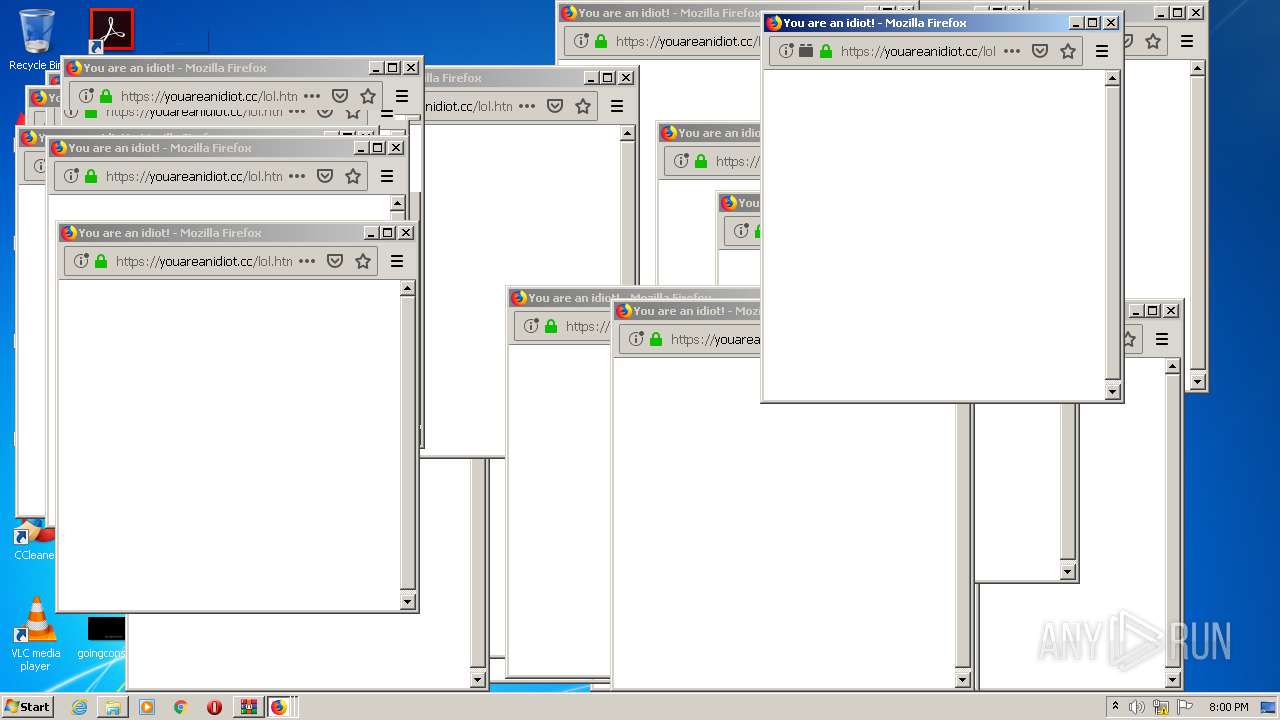This screenshot has width=1280, height=720.
Task: Click the Pocket icon in the middle left-stack window
Action: tap(325, 176)
